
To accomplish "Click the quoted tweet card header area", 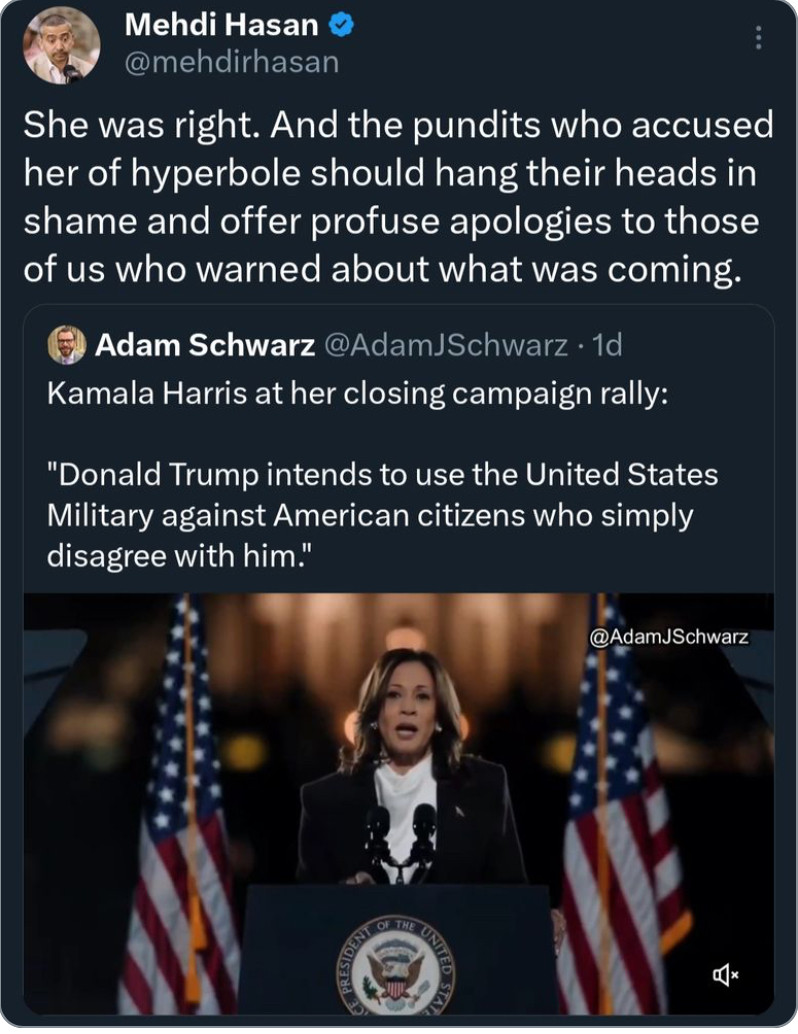I will [398, 345].
